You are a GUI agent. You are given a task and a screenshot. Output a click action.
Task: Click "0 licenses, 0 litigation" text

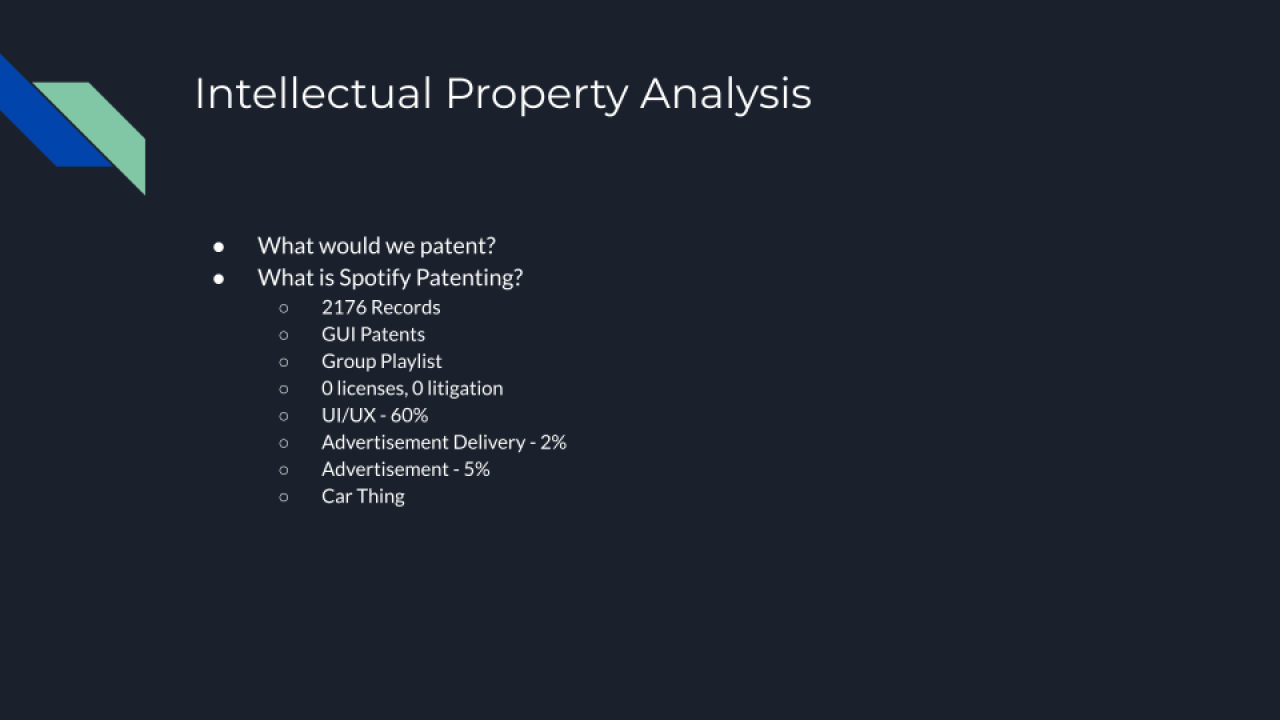(x=412, y=389)
